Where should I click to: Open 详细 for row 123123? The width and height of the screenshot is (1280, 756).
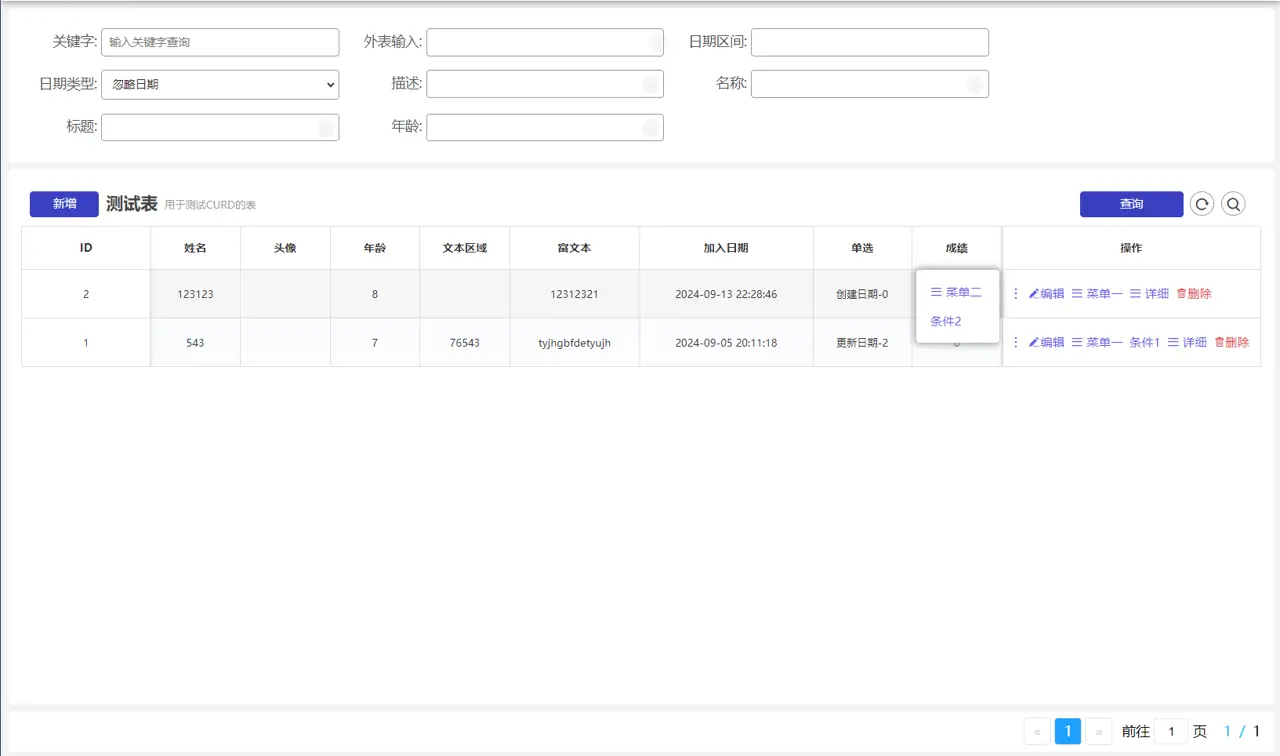[x=1149, y=294]
